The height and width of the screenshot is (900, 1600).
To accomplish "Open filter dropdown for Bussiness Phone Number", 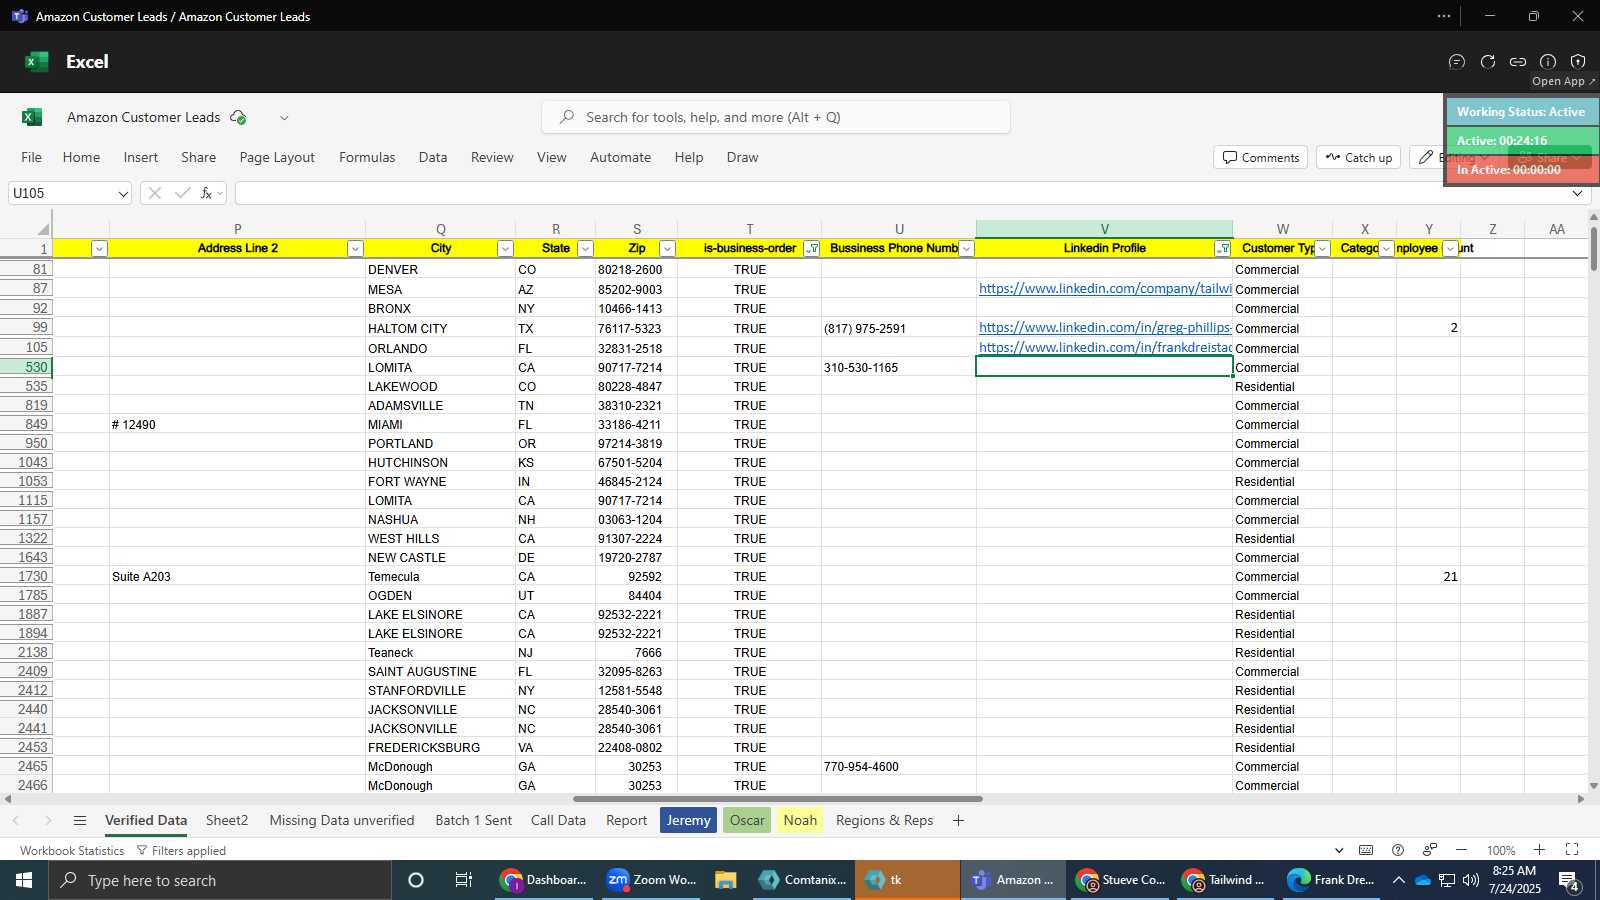I will tap(966, 249).
